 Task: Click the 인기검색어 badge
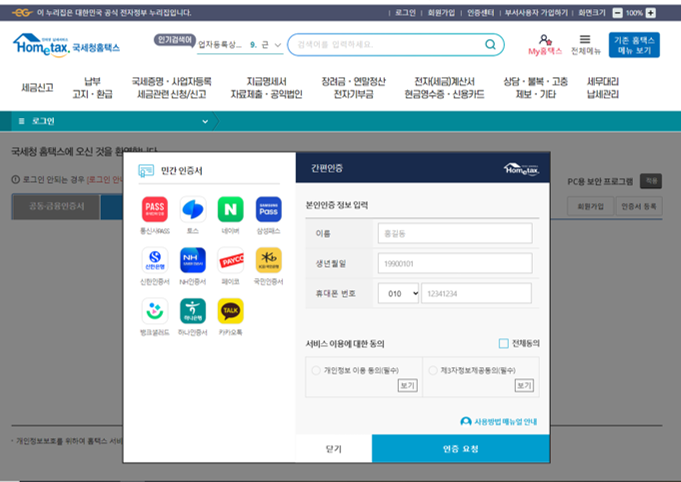(175, 40)
